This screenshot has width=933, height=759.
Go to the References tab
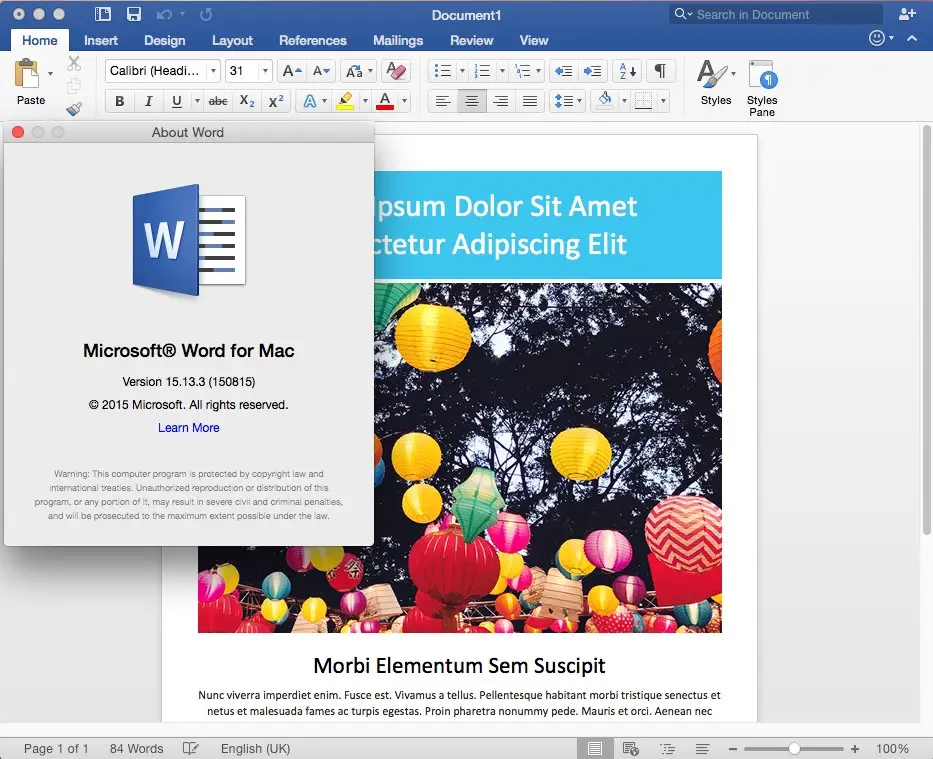point(313,40)
